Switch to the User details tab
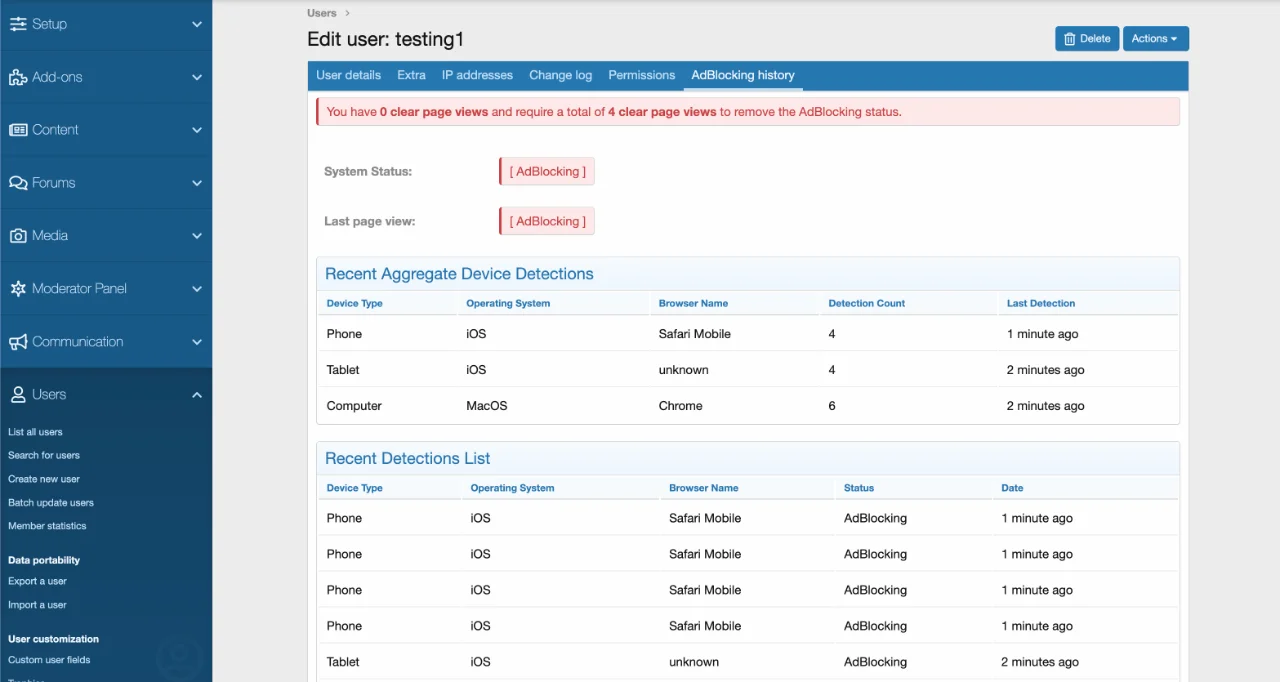This screenshot has width=1280, height=682. [348, 75]
